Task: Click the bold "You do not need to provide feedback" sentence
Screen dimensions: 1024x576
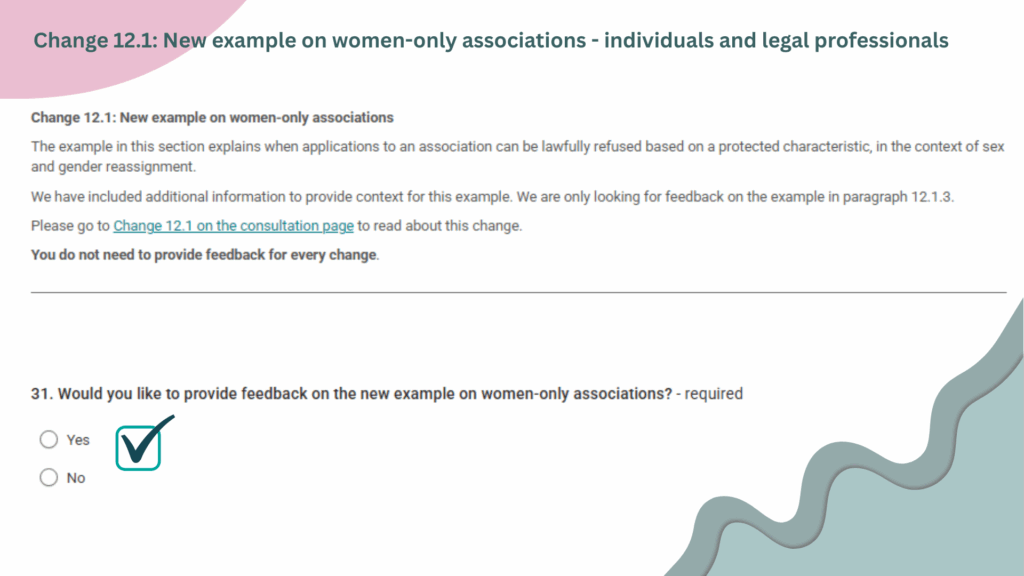Action: (204, 255)
